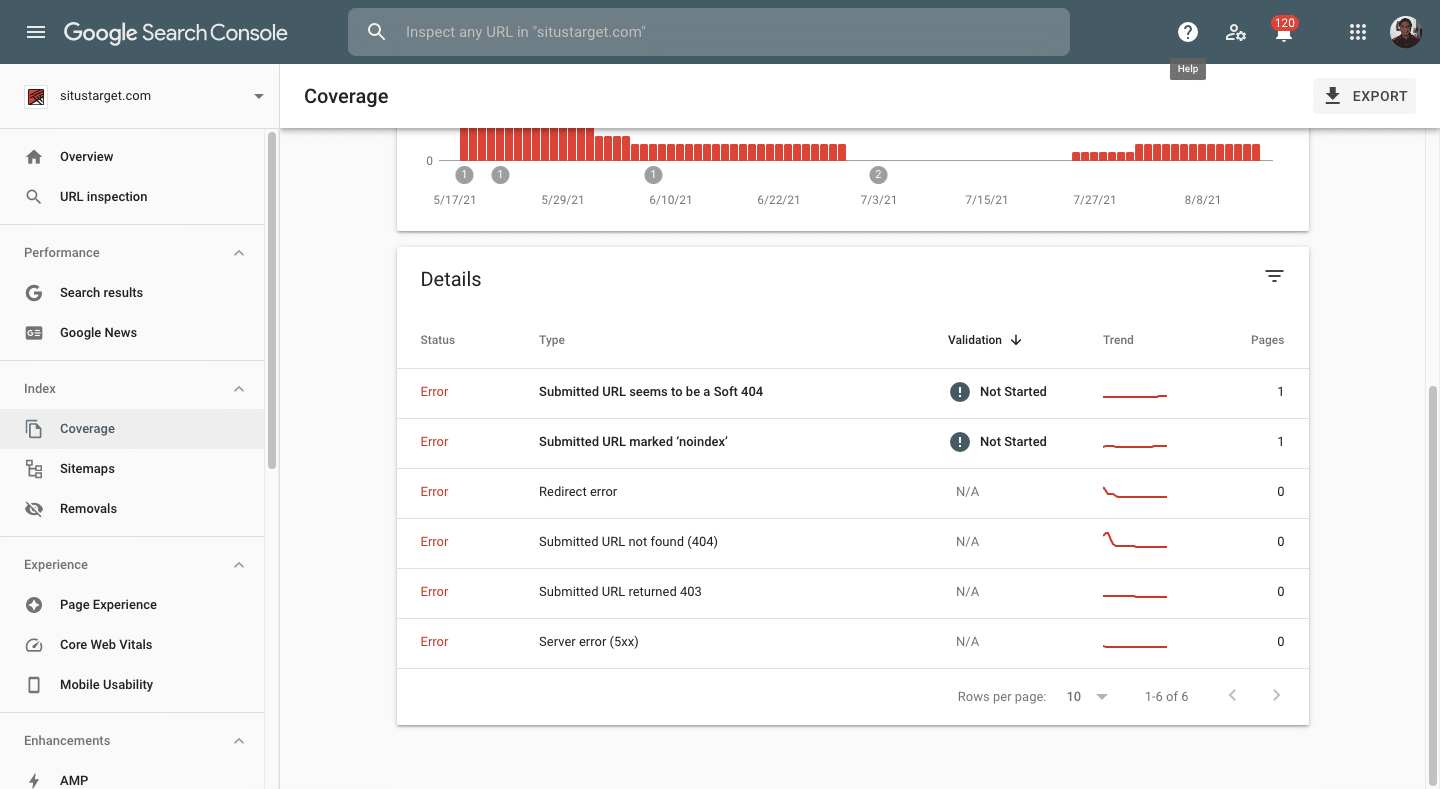Image resolution: width=1440 pixels, height=789 pixels.
Task: Open the Sitemaps page
Action: [x=132, y=469]
